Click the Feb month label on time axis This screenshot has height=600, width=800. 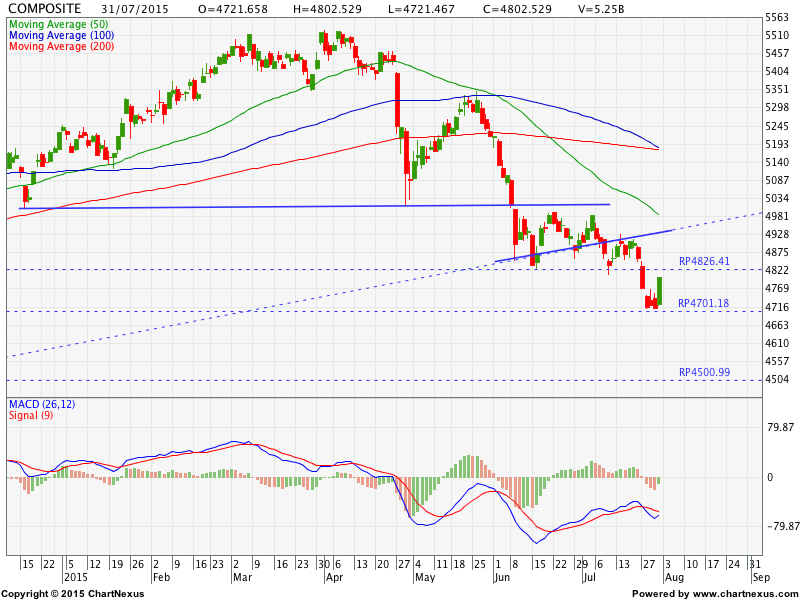click(x=161, y=578)
